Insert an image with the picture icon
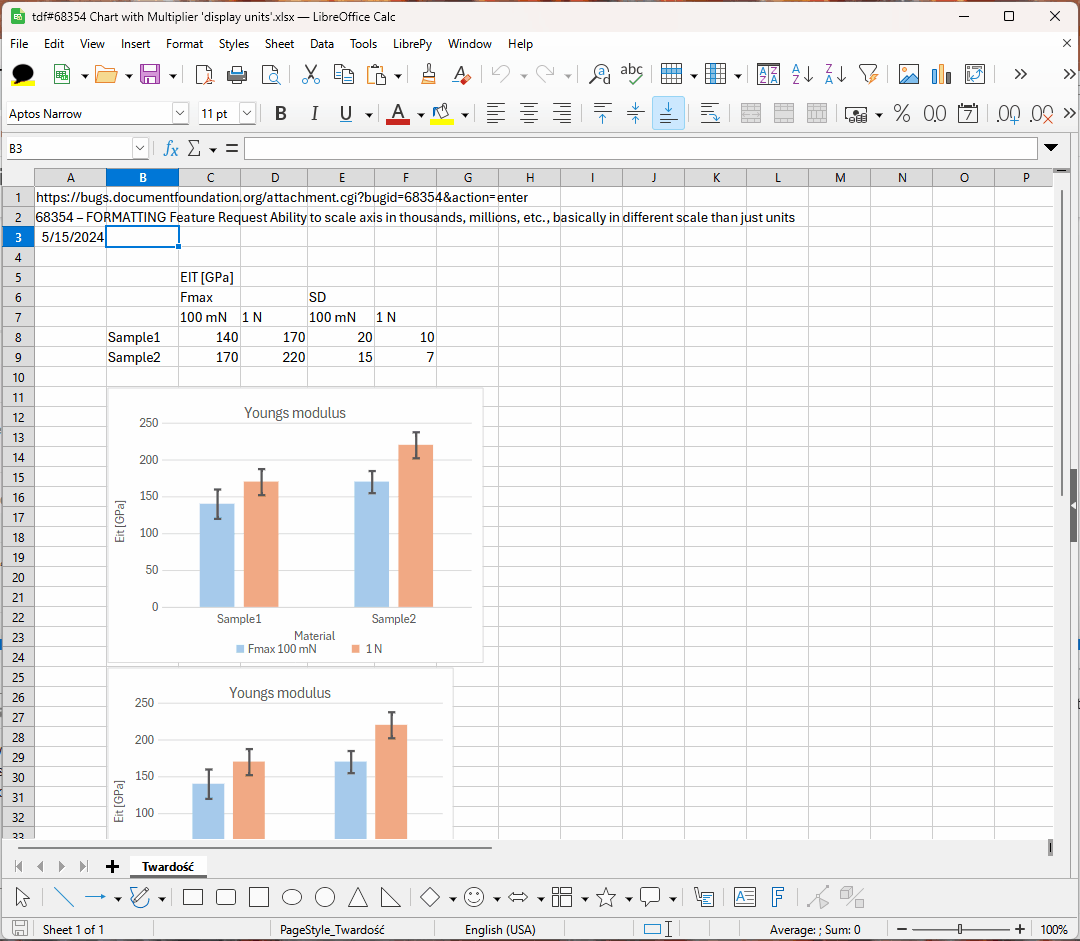Viewport: 1080px width, 941px height. tap(908, 74)
